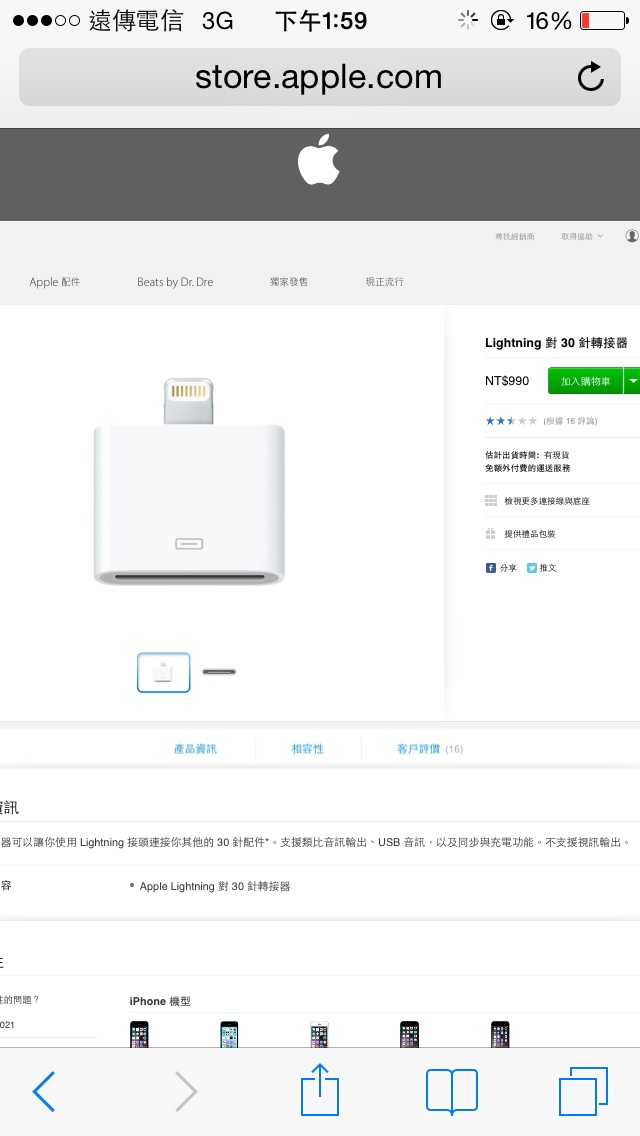Tap the store.apple.com address bar
This screenshot has height=1136, width=640.
click(x=320, y=77)
